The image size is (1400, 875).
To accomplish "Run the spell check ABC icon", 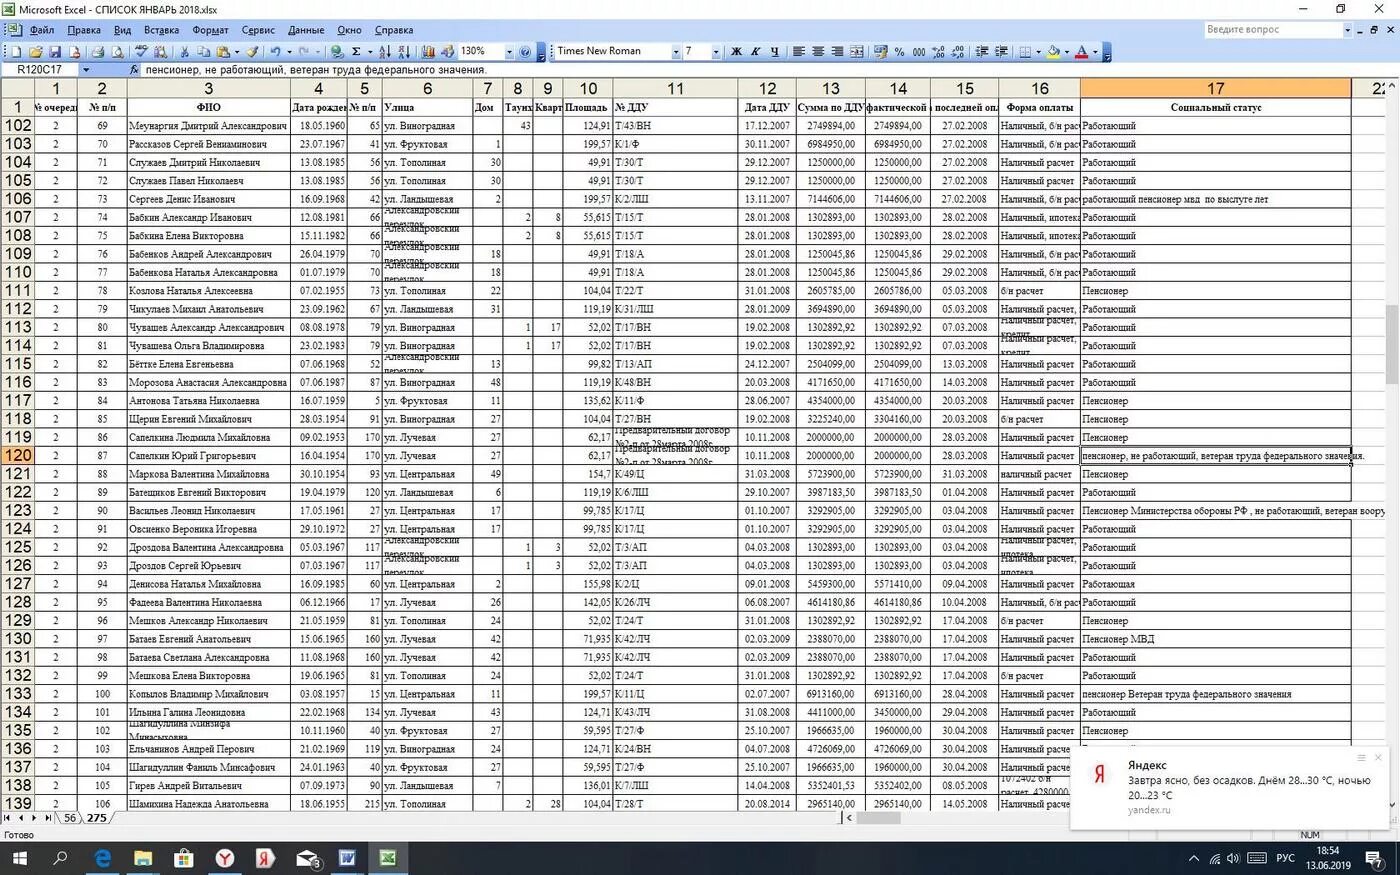I will coord(141,51).
